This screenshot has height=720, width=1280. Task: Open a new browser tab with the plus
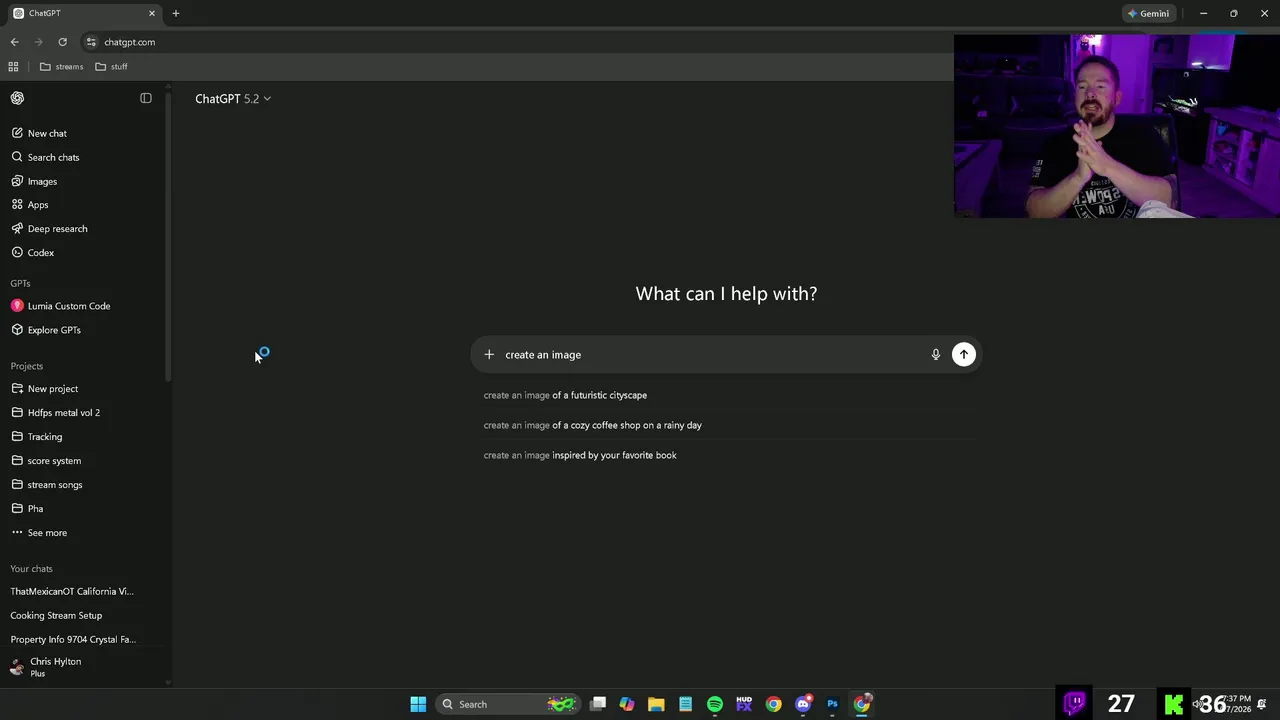176,13
